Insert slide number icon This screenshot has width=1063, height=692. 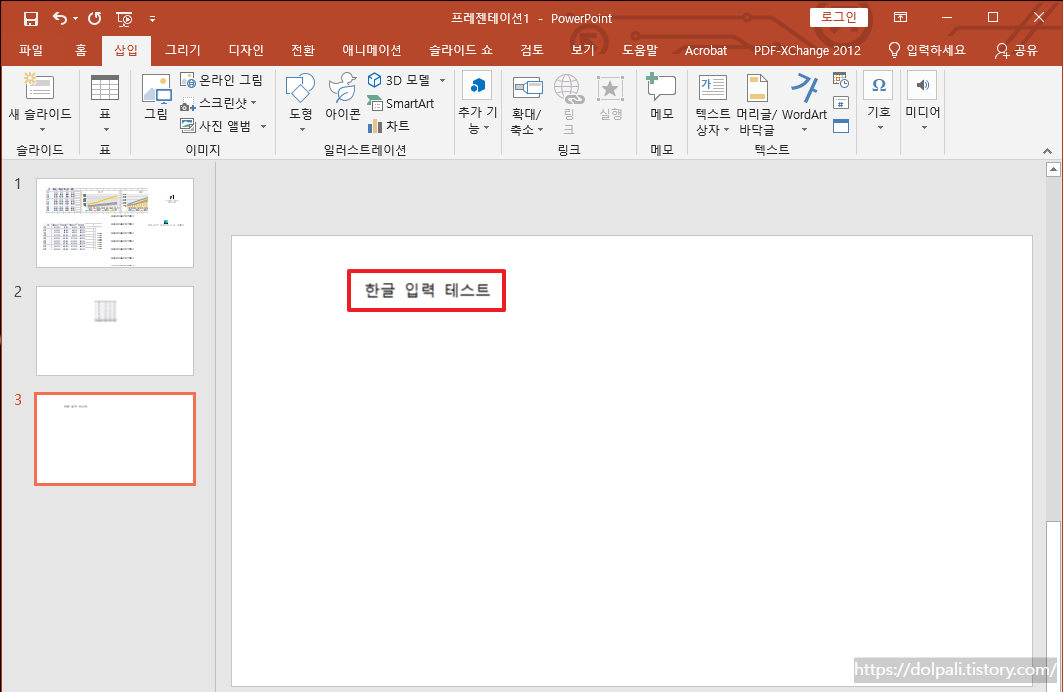(x=841, y=103)
